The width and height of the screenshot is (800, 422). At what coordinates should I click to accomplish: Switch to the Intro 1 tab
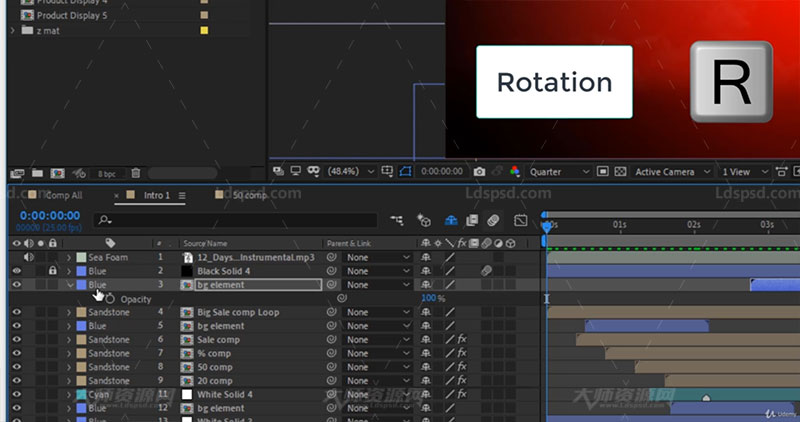click(x=157, y=195)
